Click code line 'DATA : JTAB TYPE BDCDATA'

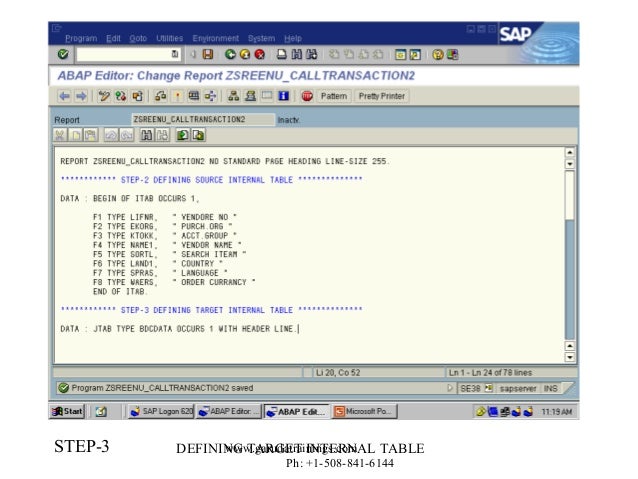pos(180,329)
